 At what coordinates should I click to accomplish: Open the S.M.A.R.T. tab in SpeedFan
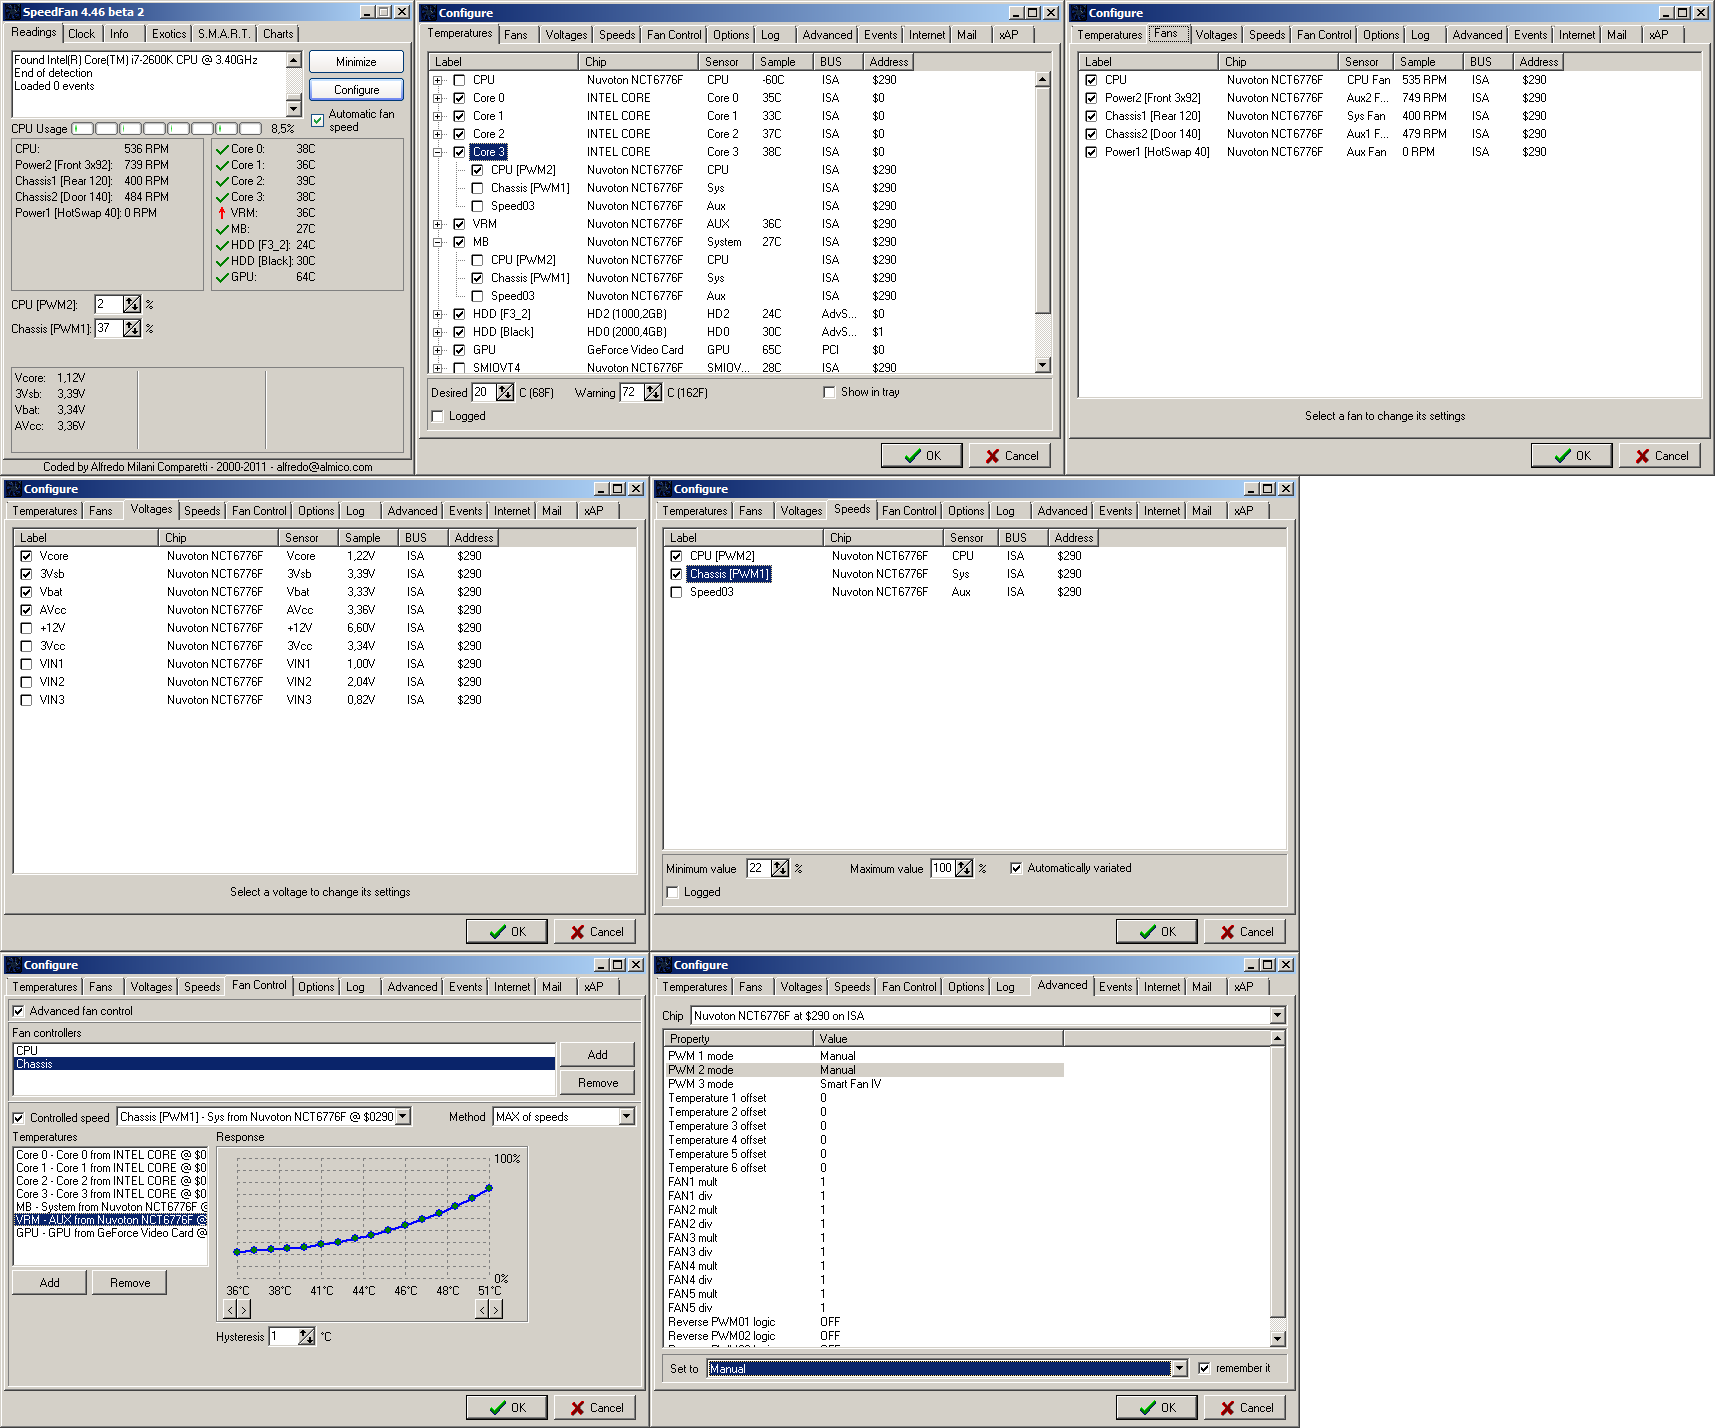click(x=224, y=33)
